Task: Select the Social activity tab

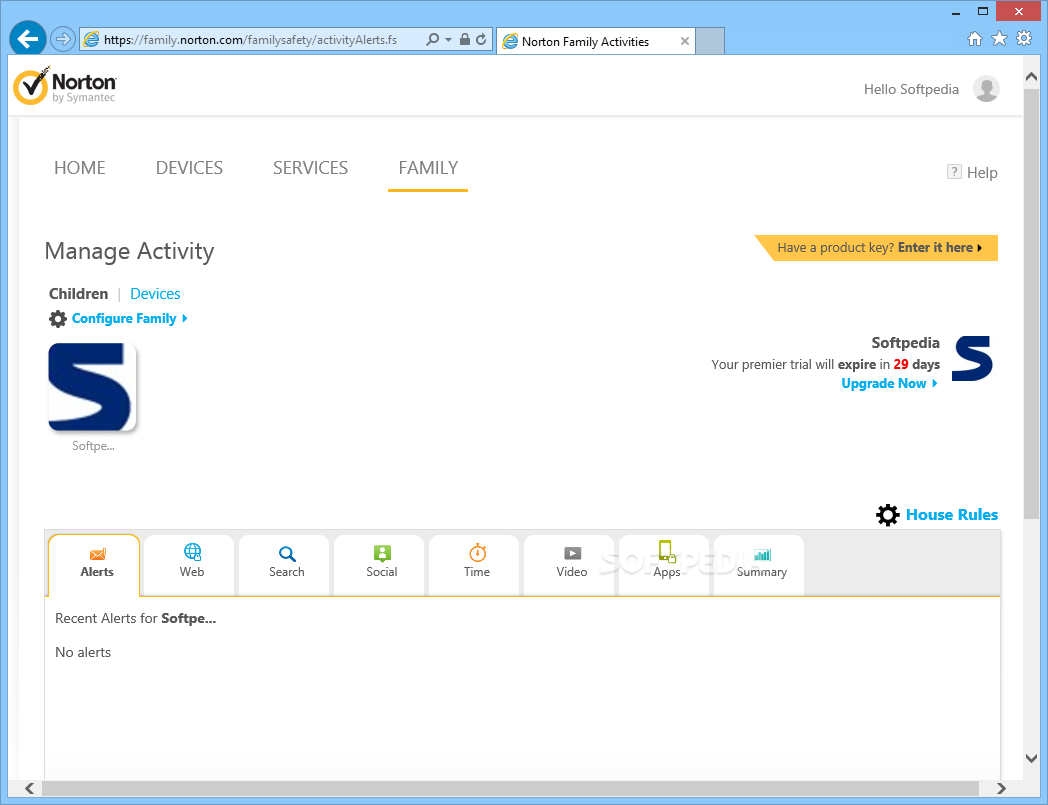Action: click(379, 565)
